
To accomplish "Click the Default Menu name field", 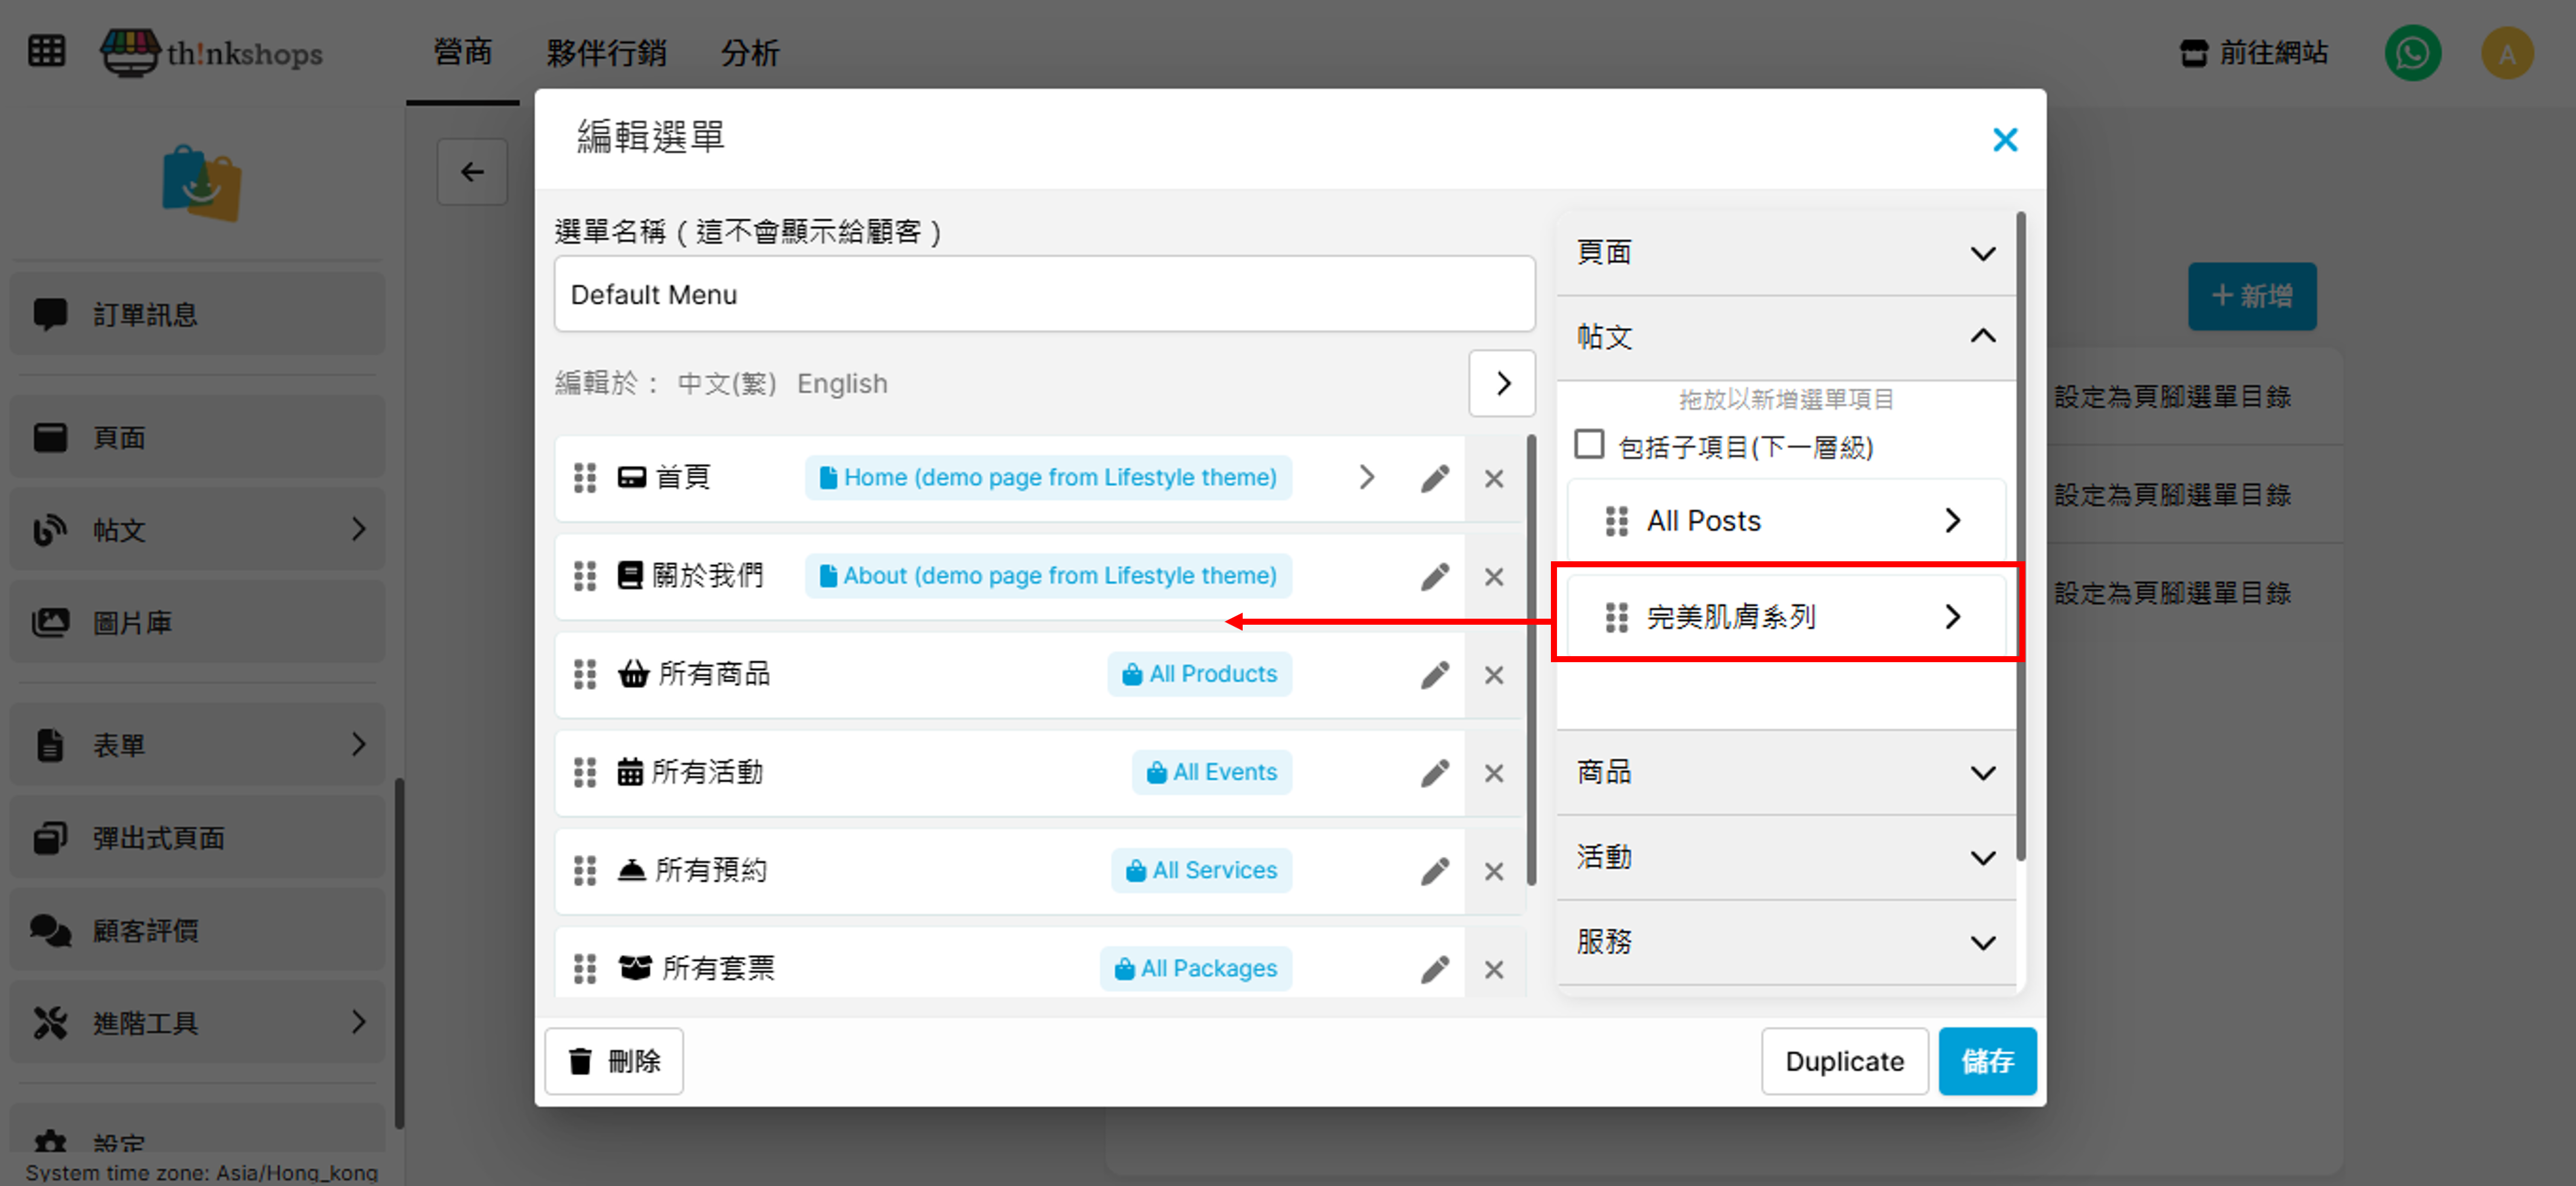I will 1043,295.
